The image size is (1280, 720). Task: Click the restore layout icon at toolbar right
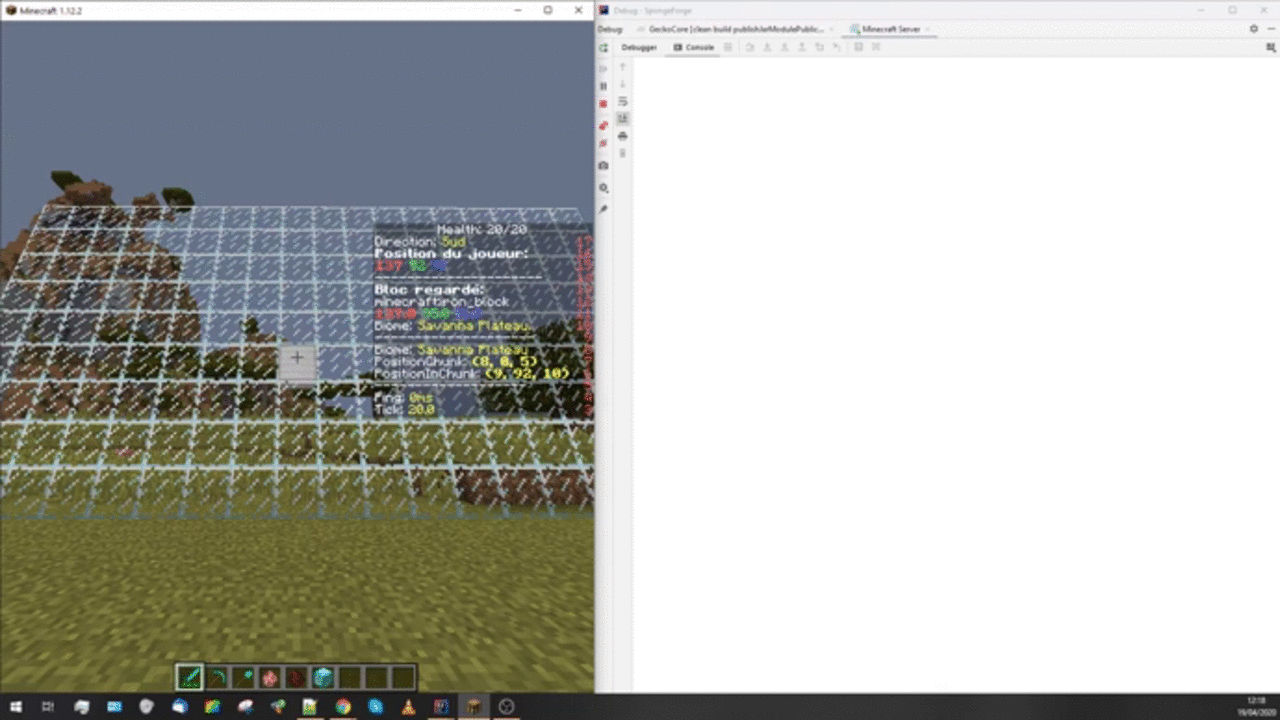tap(1271, 47)
